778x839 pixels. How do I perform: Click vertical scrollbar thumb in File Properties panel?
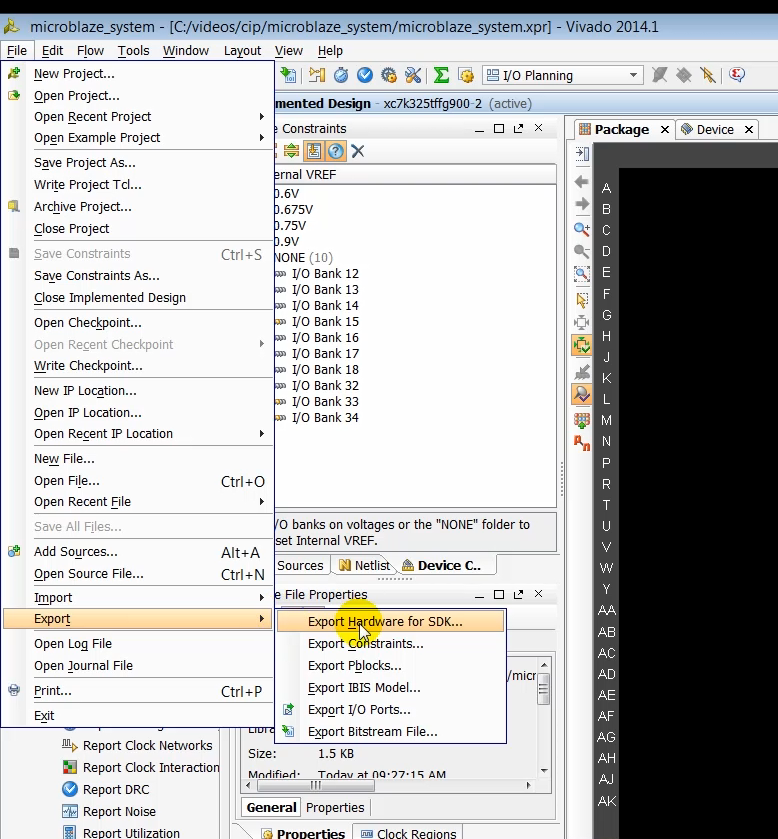[x=544, y=689]
